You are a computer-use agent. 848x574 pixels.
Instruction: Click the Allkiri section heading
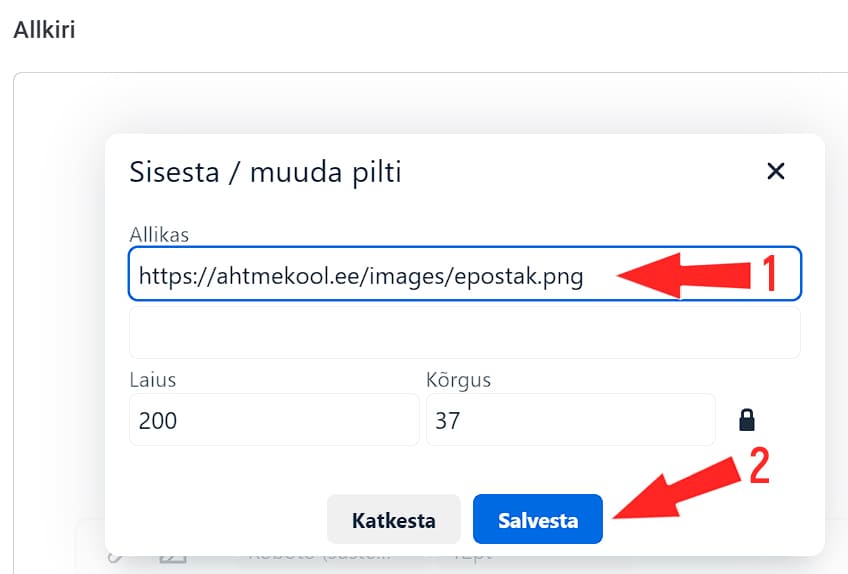[44, 29]
